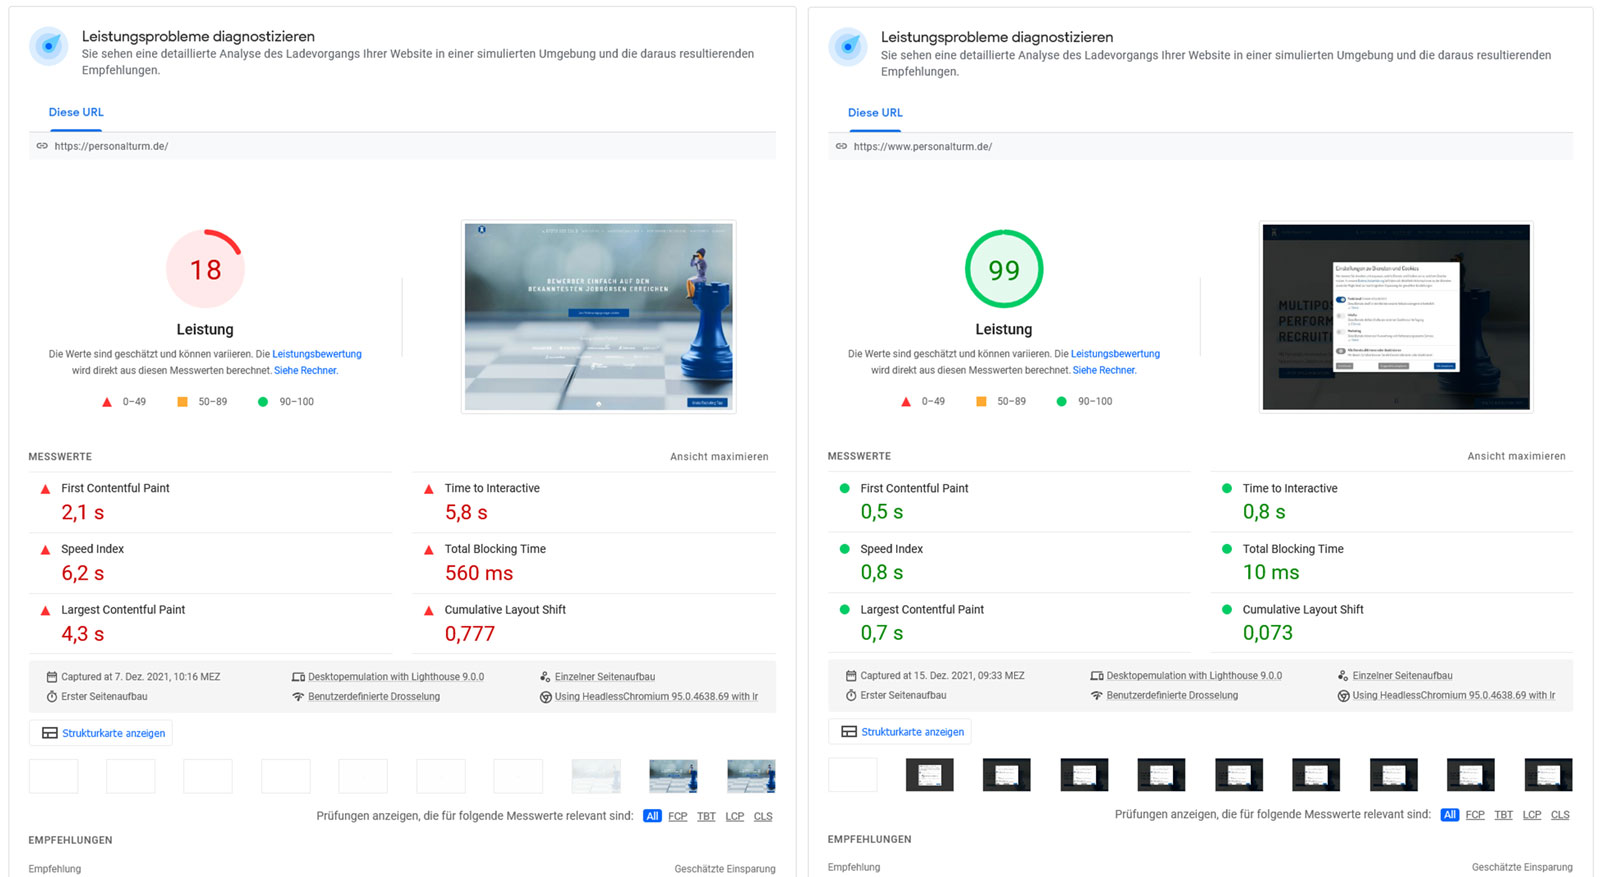The width and height of the screenshot is (1600, 877).
Task: Select the All filter in right panel
Action: click(1450, 815)
